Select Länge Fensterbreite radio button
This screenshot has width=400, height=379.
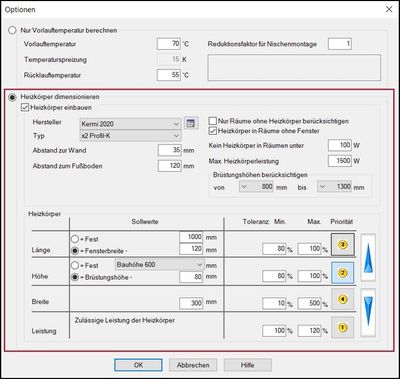pos(75,251)
